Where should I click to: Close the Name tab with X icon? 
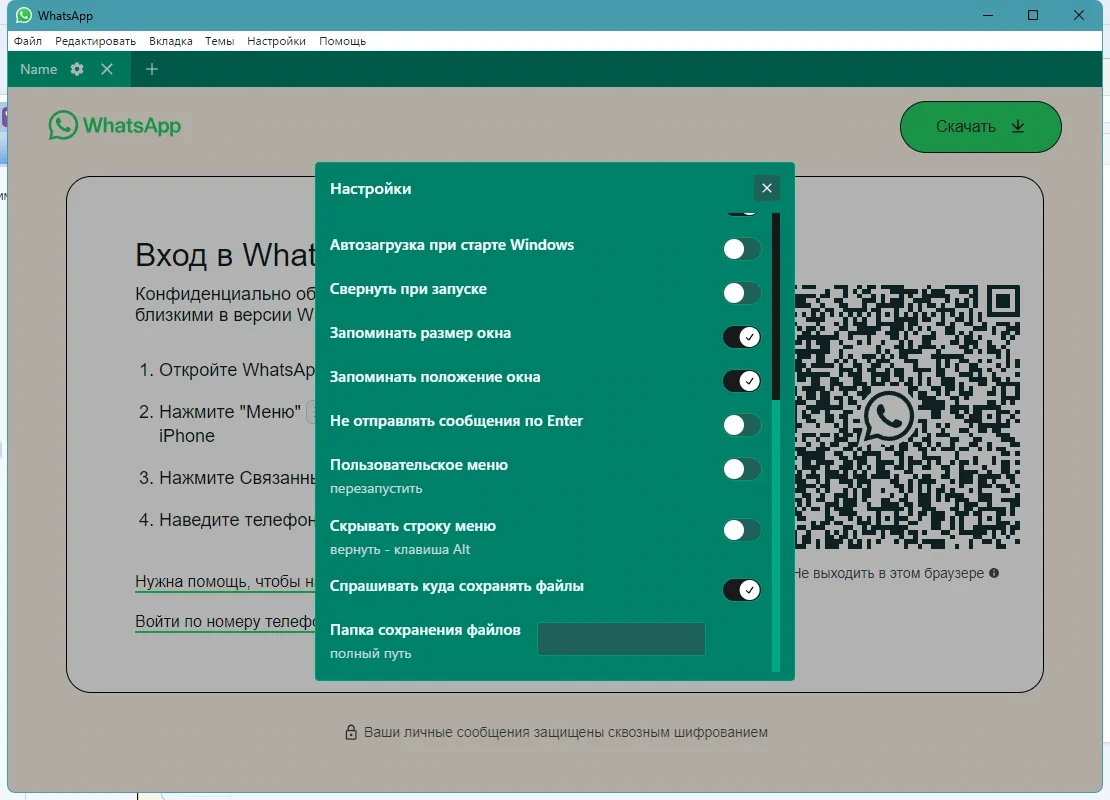coord(107,69)
